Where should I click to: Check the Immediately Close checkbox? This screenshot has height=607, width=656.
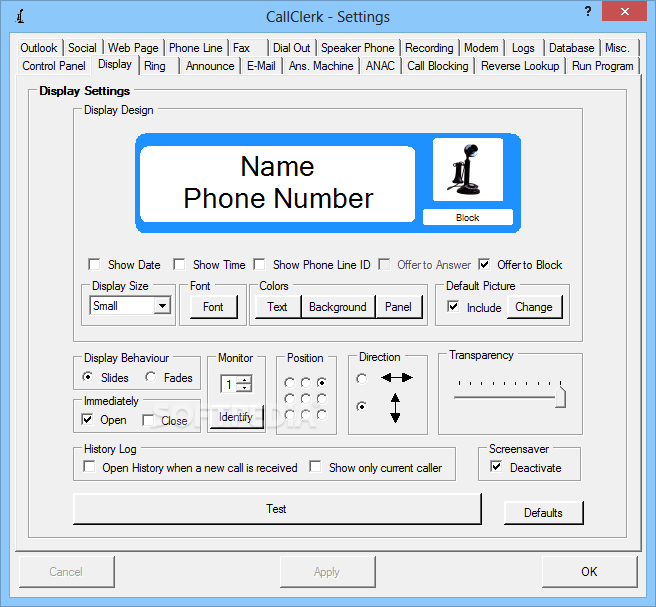[148, 420]
